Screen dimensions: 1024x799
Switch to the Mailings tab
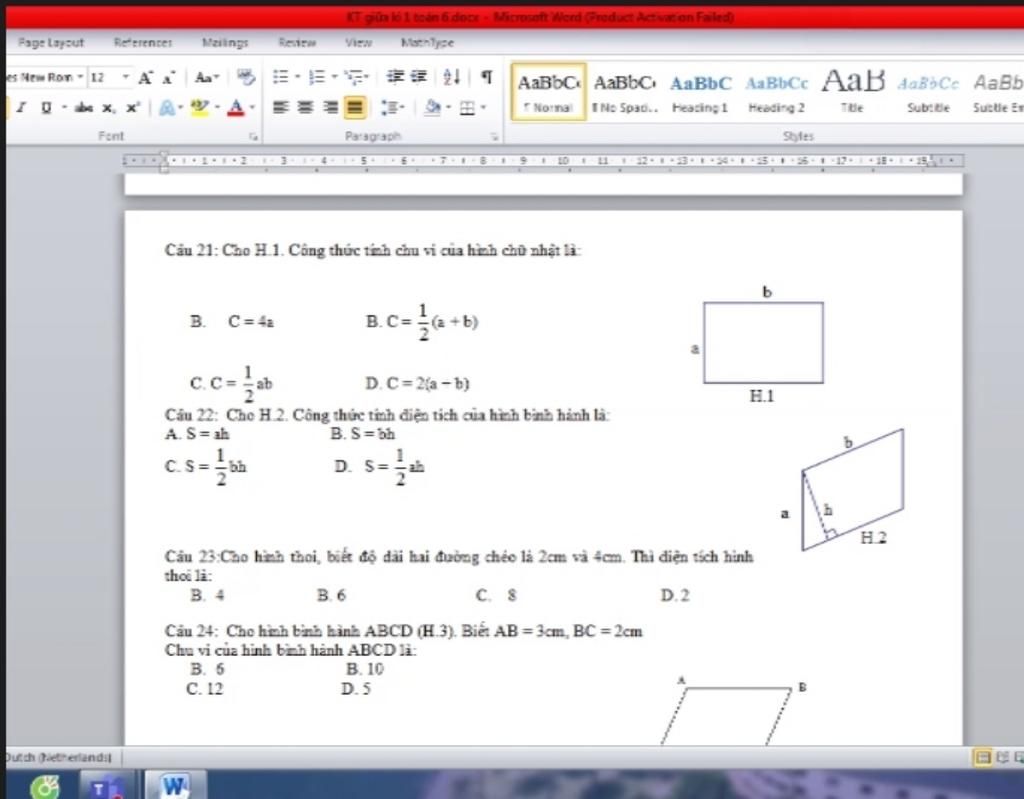pos(225,42)
